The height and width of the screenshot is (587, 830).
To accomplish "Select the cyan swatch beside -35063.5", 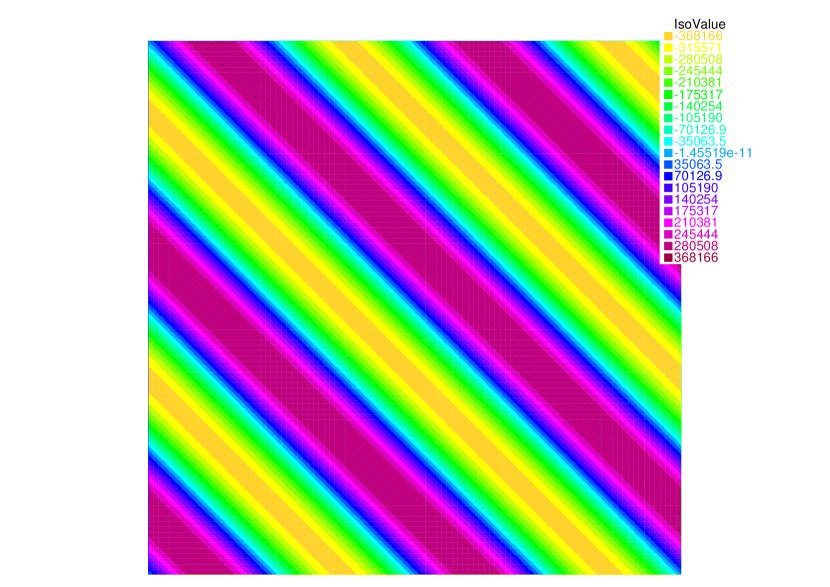I will pyautogui.click(x=668, y=141).
